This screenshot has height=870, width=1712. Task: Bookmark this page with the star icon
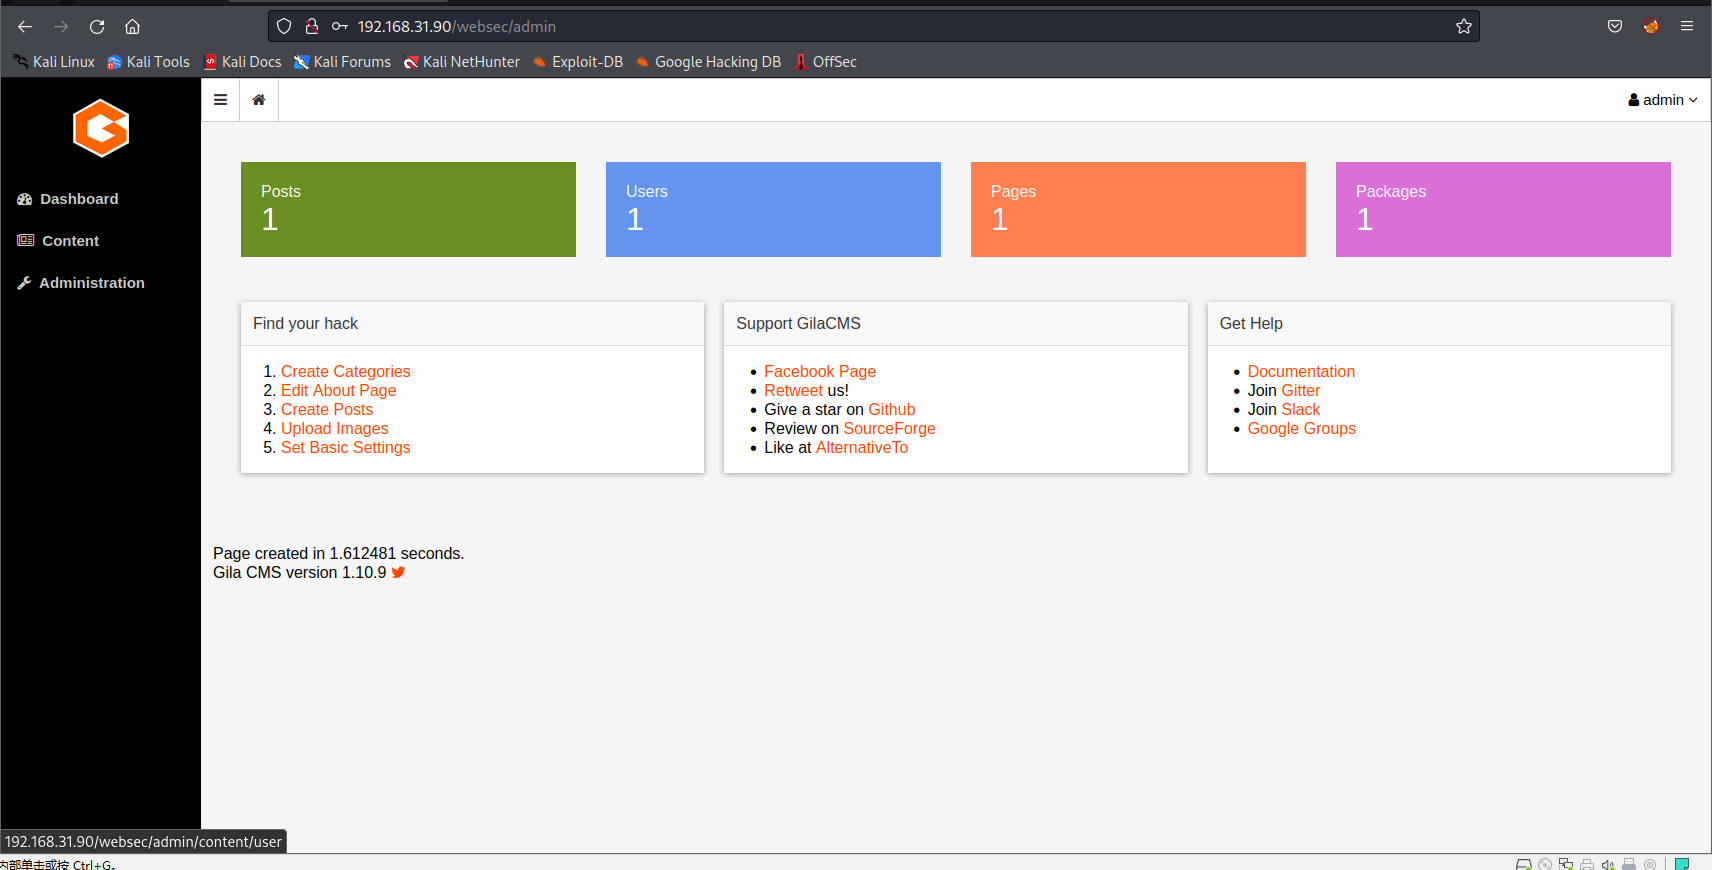pos(1464,27)
